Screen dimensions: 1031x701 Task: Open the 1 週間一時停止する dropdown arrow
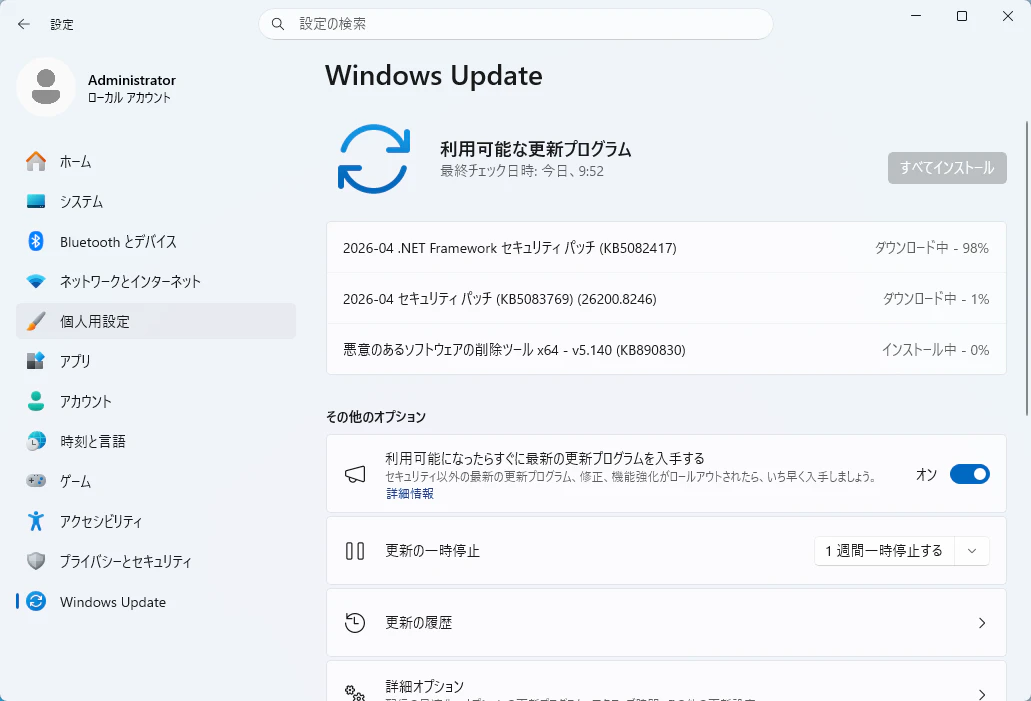pyautogui.click(x=972, y=551)
